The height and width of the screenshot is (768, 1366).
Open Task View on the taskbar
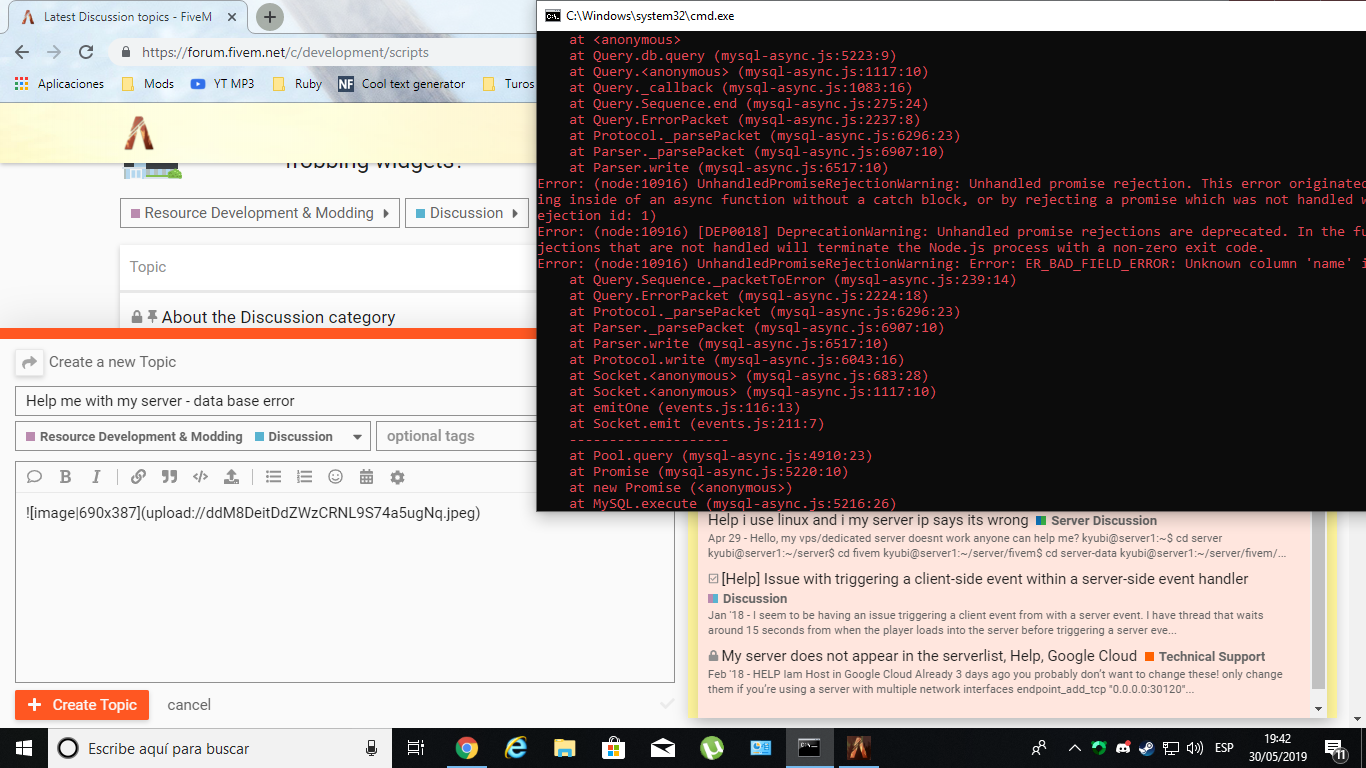(417, 748)
